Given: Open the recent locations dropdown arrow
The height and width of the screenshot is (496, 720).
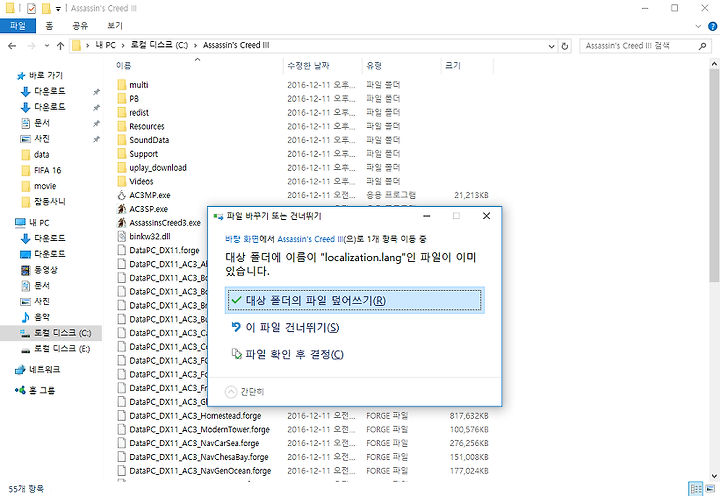Looking at the screenshot, I should [47, 46].
